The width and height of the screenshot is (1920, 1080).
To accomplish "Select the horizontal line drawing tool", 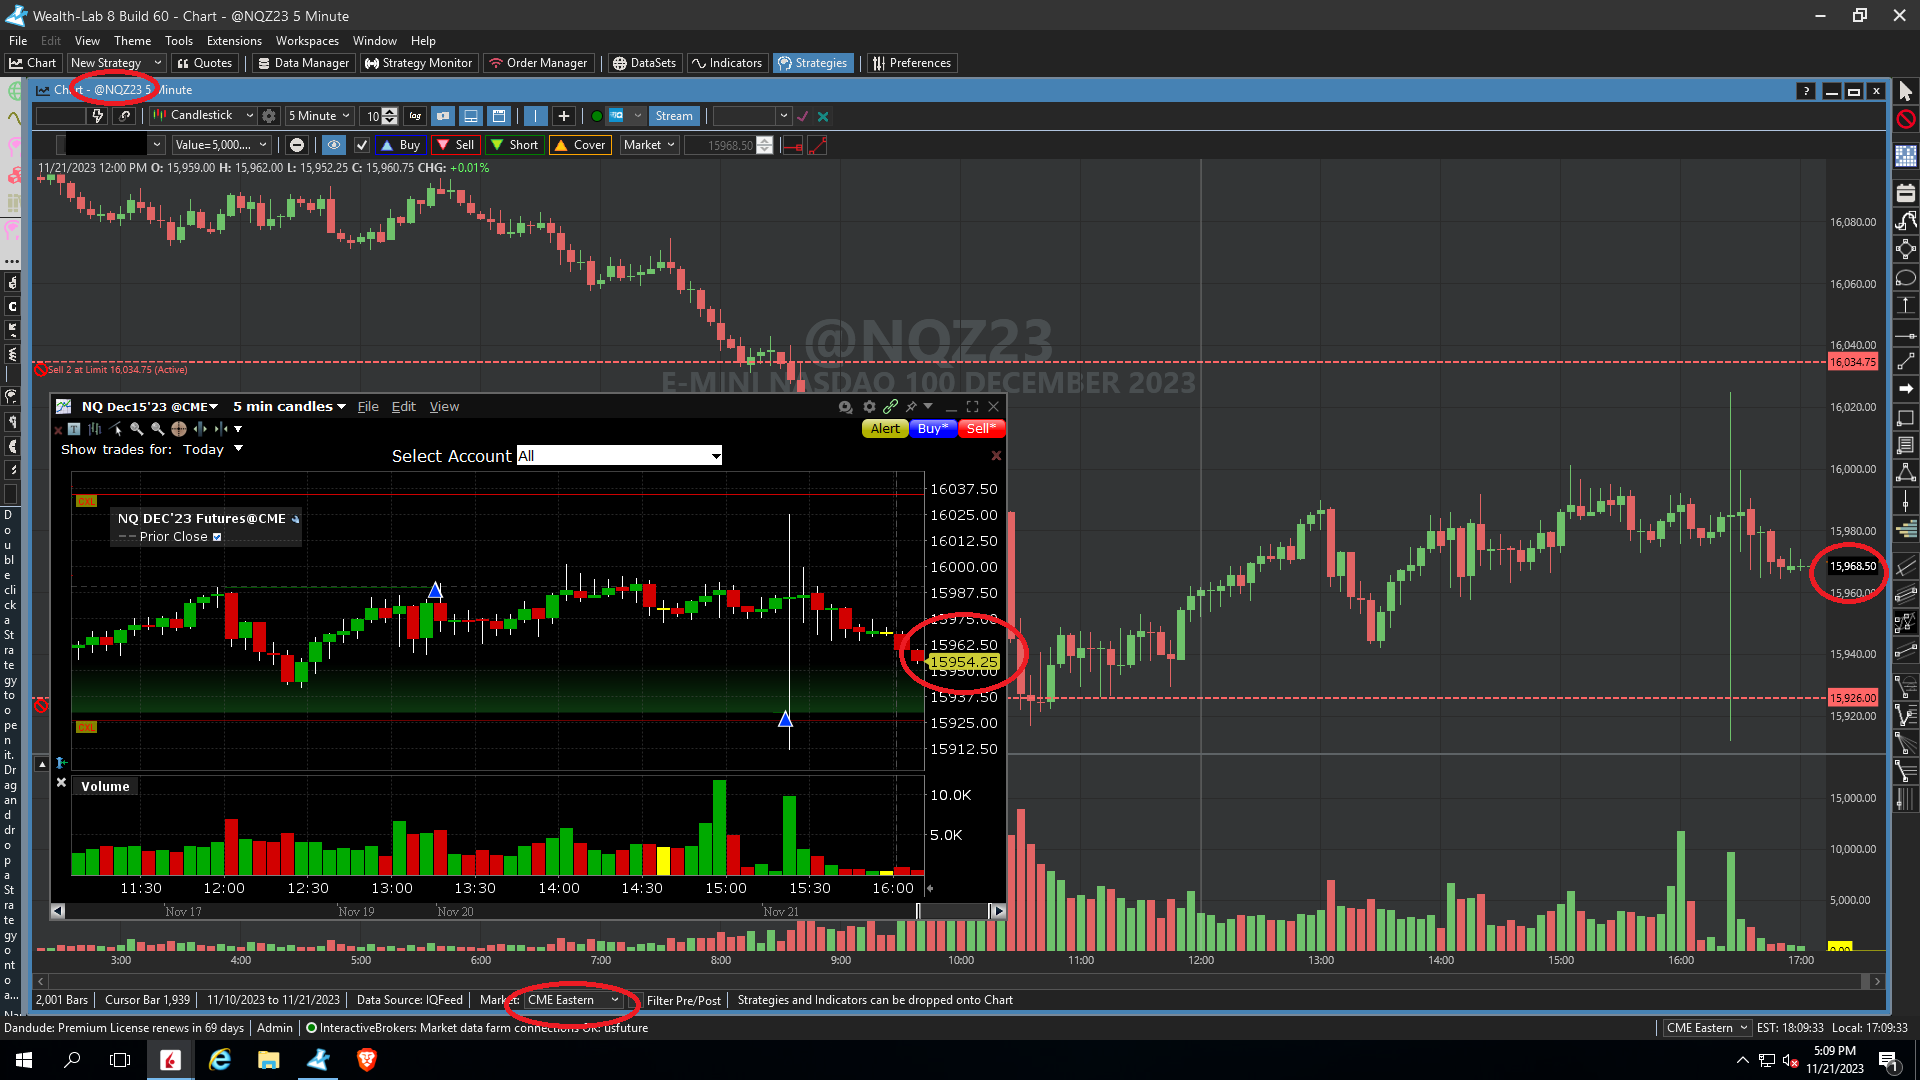I will click(x=1905, y=334).
